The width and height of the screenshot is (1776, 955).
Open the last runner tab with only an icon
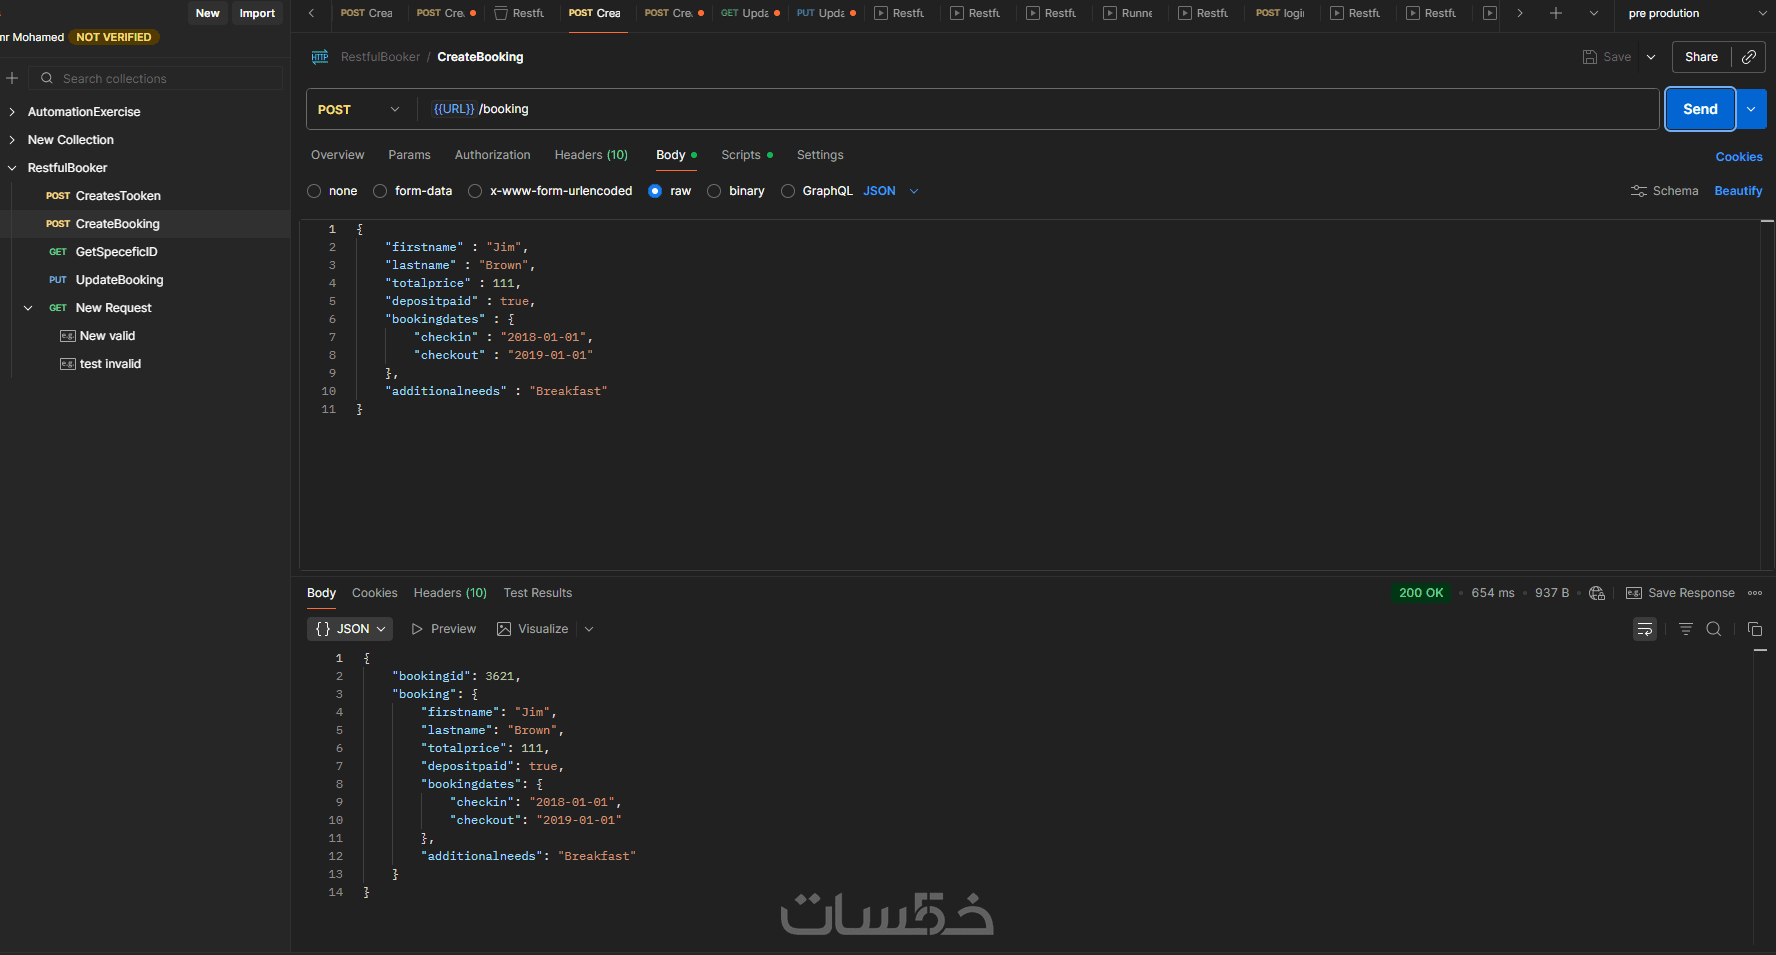tap(1490, 13)
